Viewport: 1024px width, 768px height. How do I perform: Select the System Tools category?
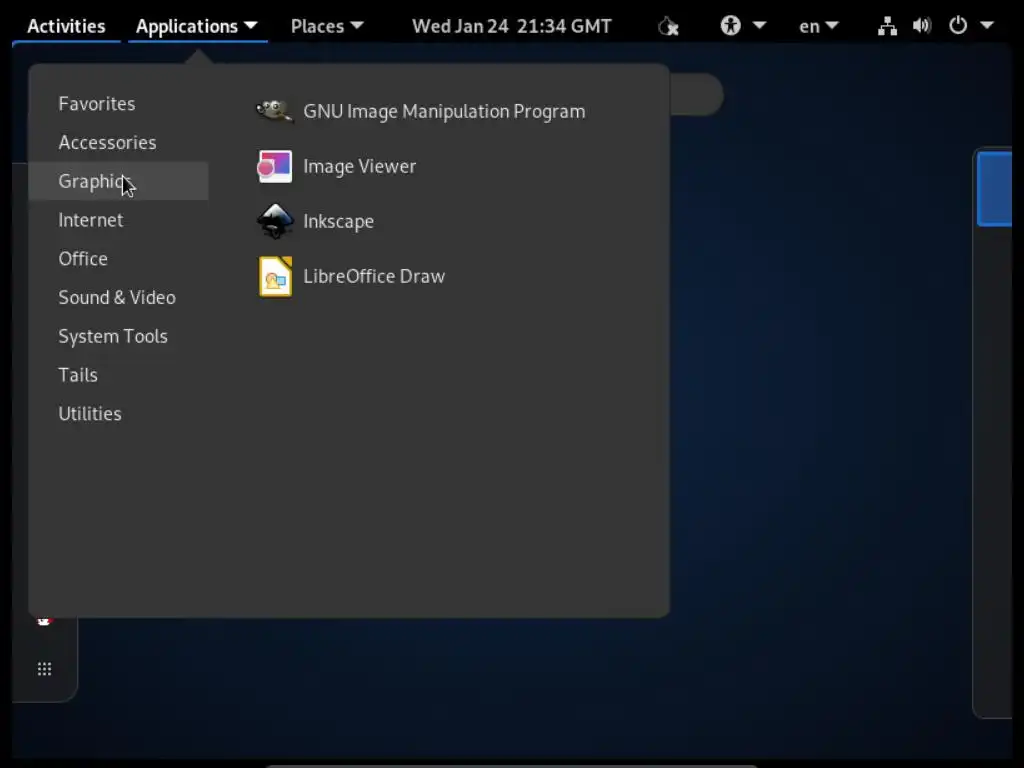(113, 336)
